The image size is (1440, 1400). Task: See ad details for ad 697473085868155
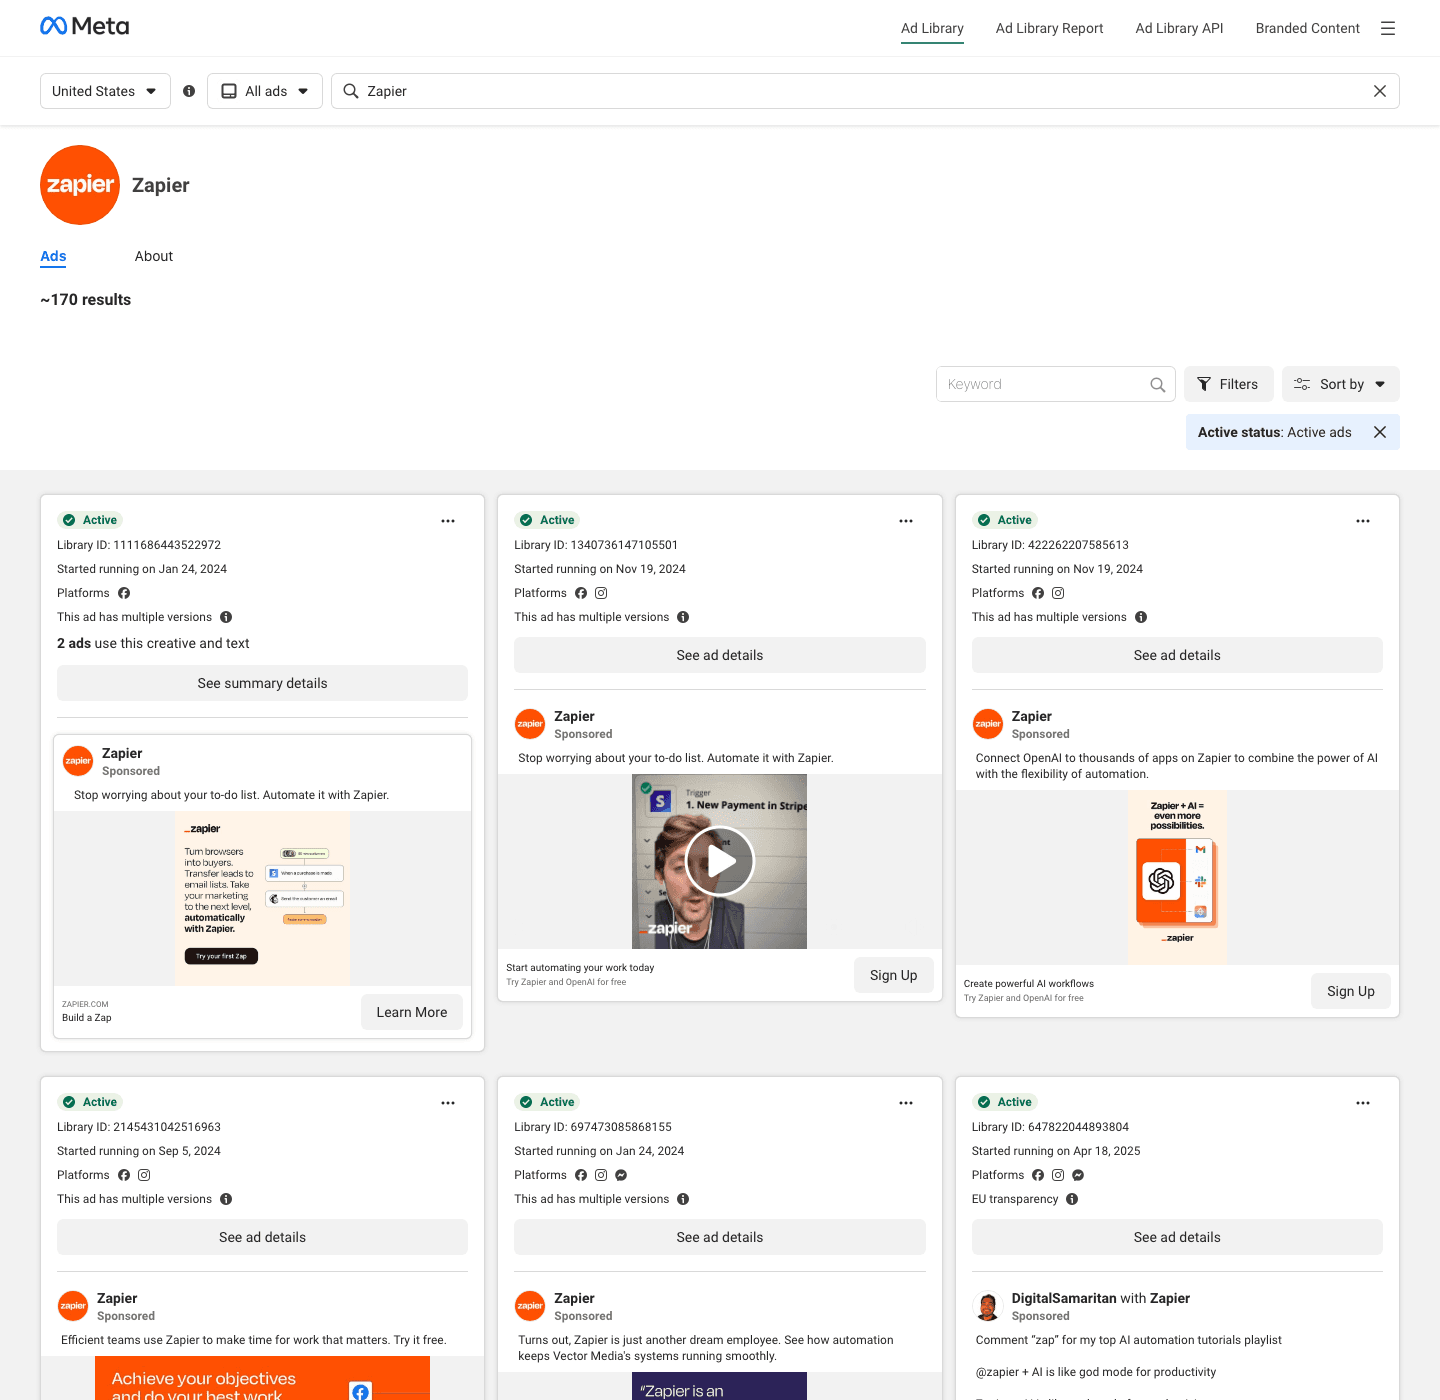click(x=720, y=1237)
